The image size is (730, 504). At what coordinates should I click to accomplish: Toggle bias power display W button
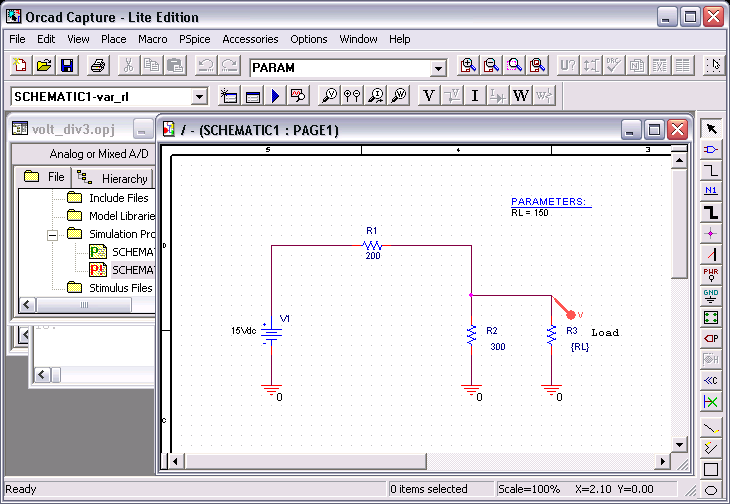point(520,96)
